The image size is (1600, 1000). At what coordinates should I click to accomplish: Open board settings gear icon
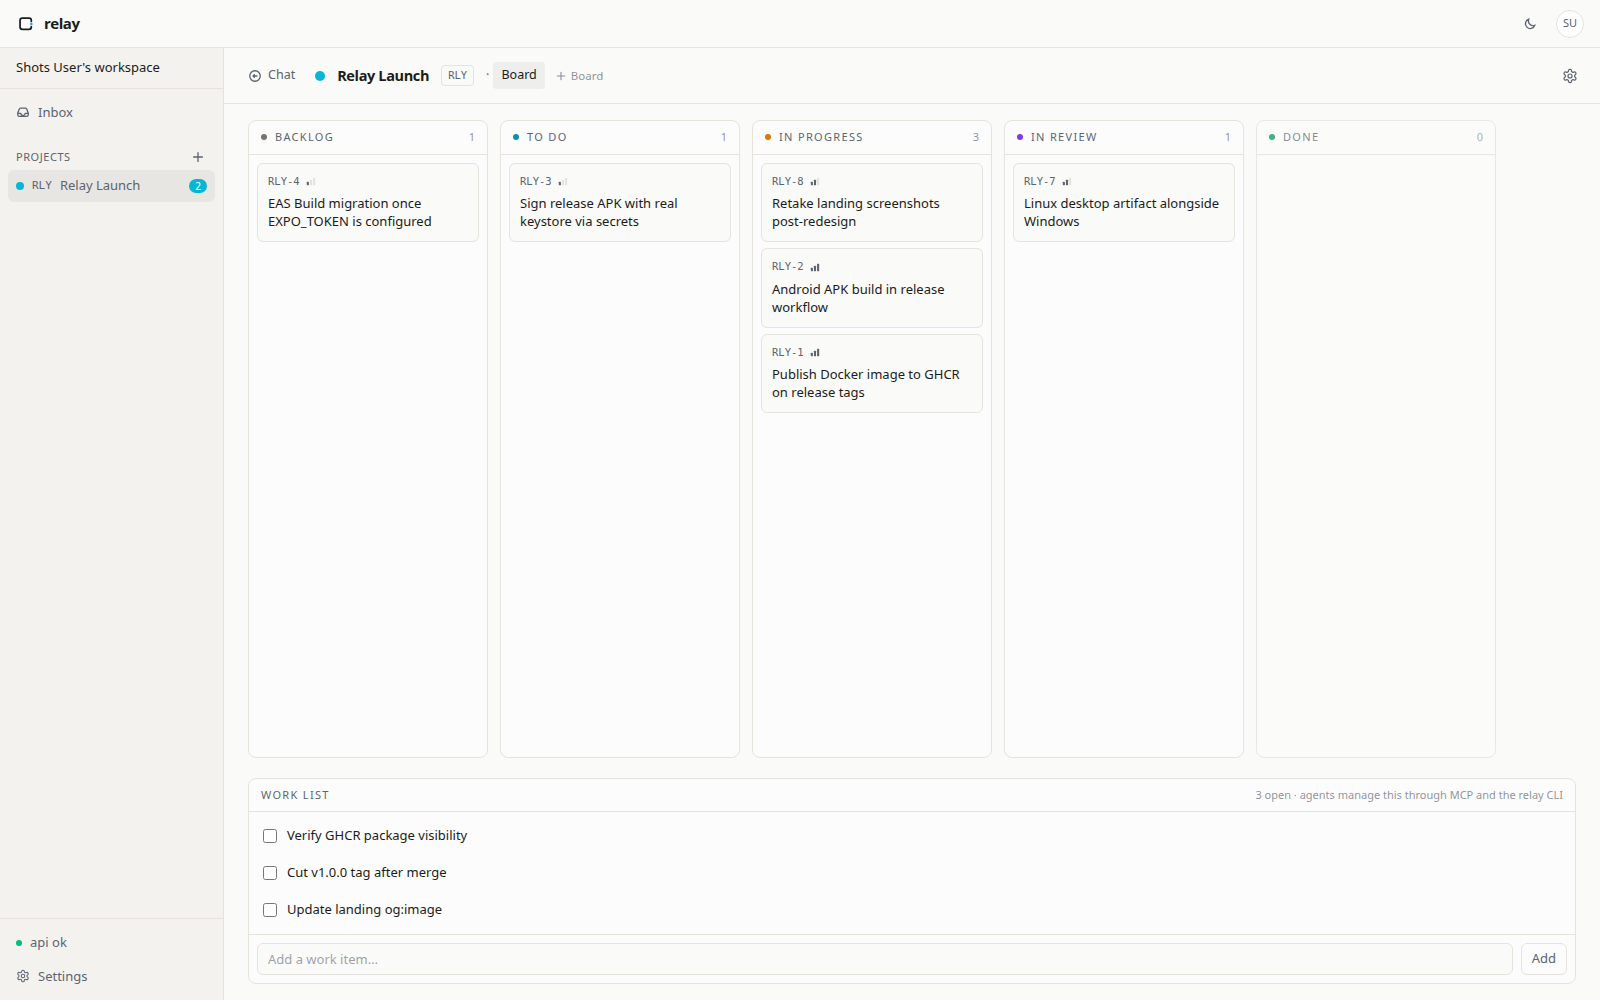pos(1570,76)
